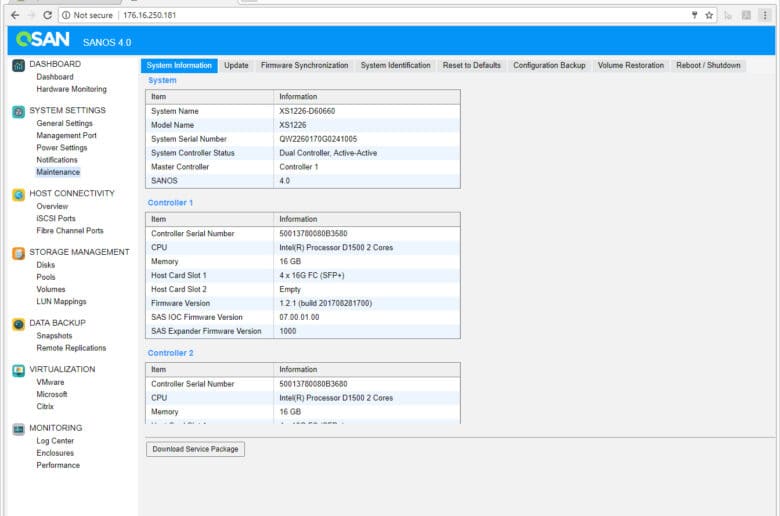
Task: Open Enclosures monitoring page
Action: (x=55, y=453)
